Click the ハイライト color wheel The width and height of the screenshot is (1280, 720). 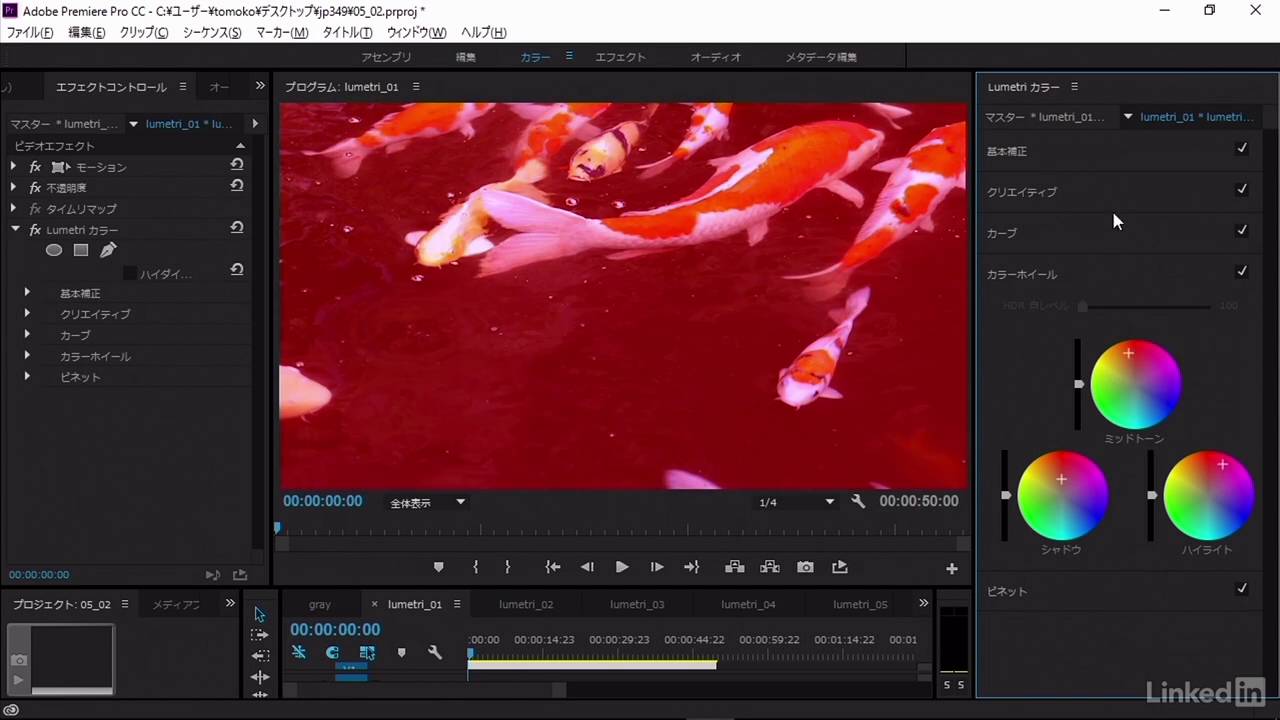tap(1208, 496)
